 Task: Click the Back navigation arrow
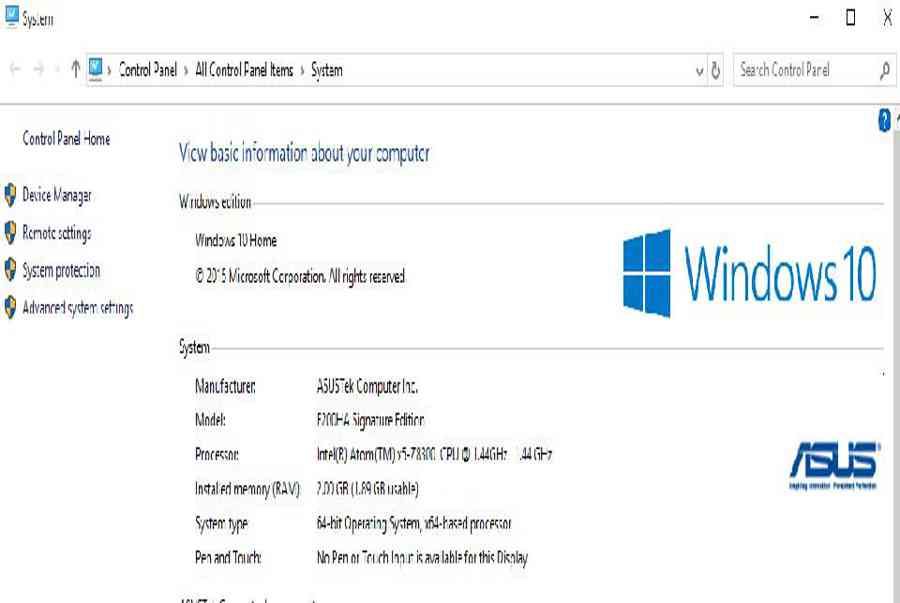point(15,70)
